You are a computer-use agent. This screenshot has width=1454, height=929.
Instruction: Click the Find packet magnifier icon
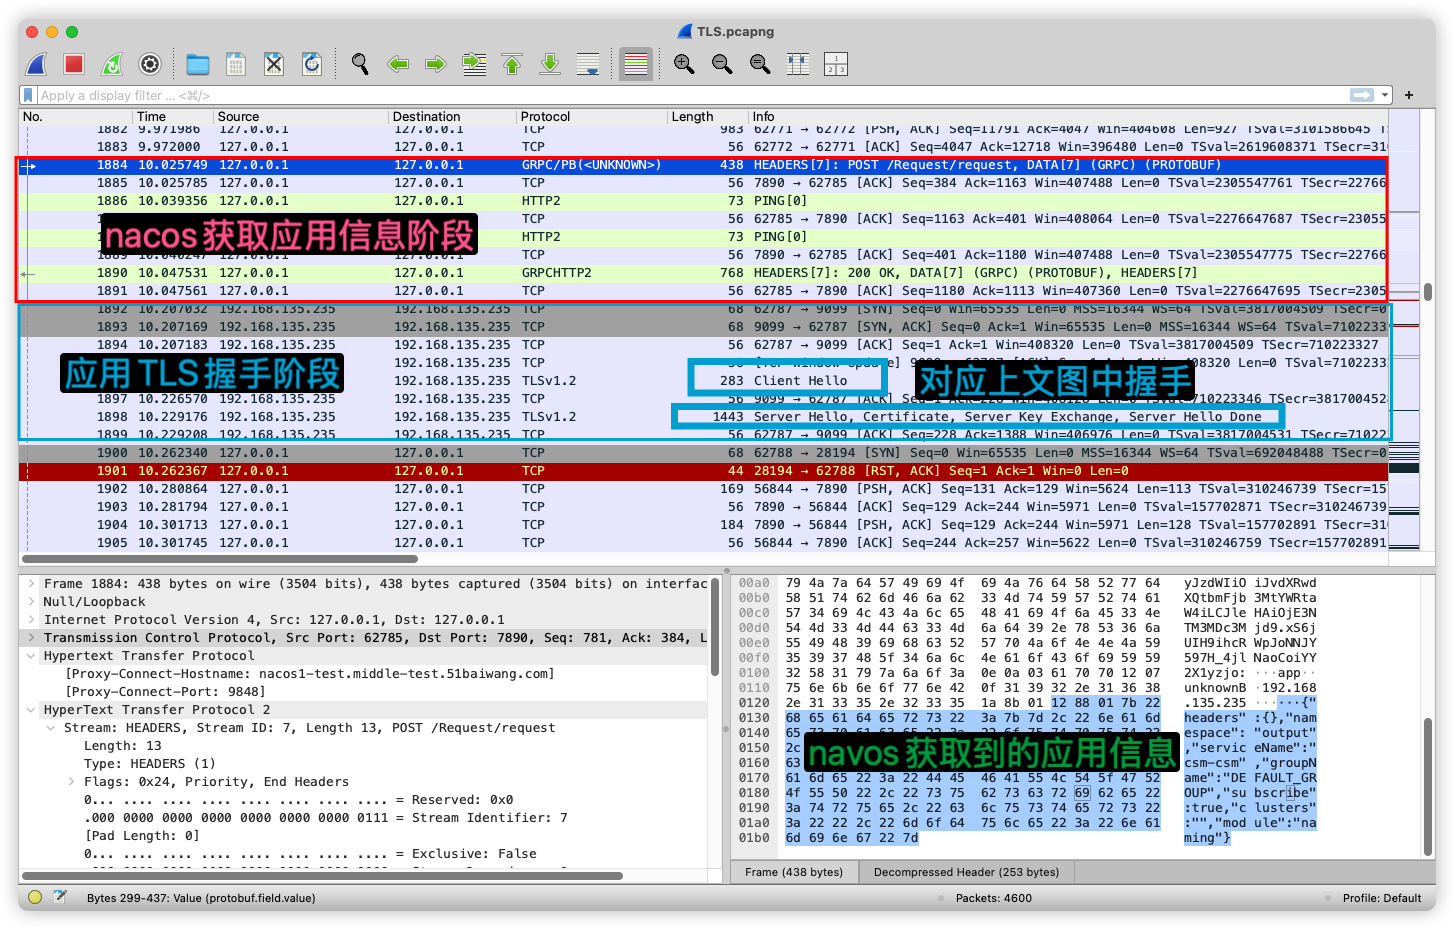(x=360, y=65)
